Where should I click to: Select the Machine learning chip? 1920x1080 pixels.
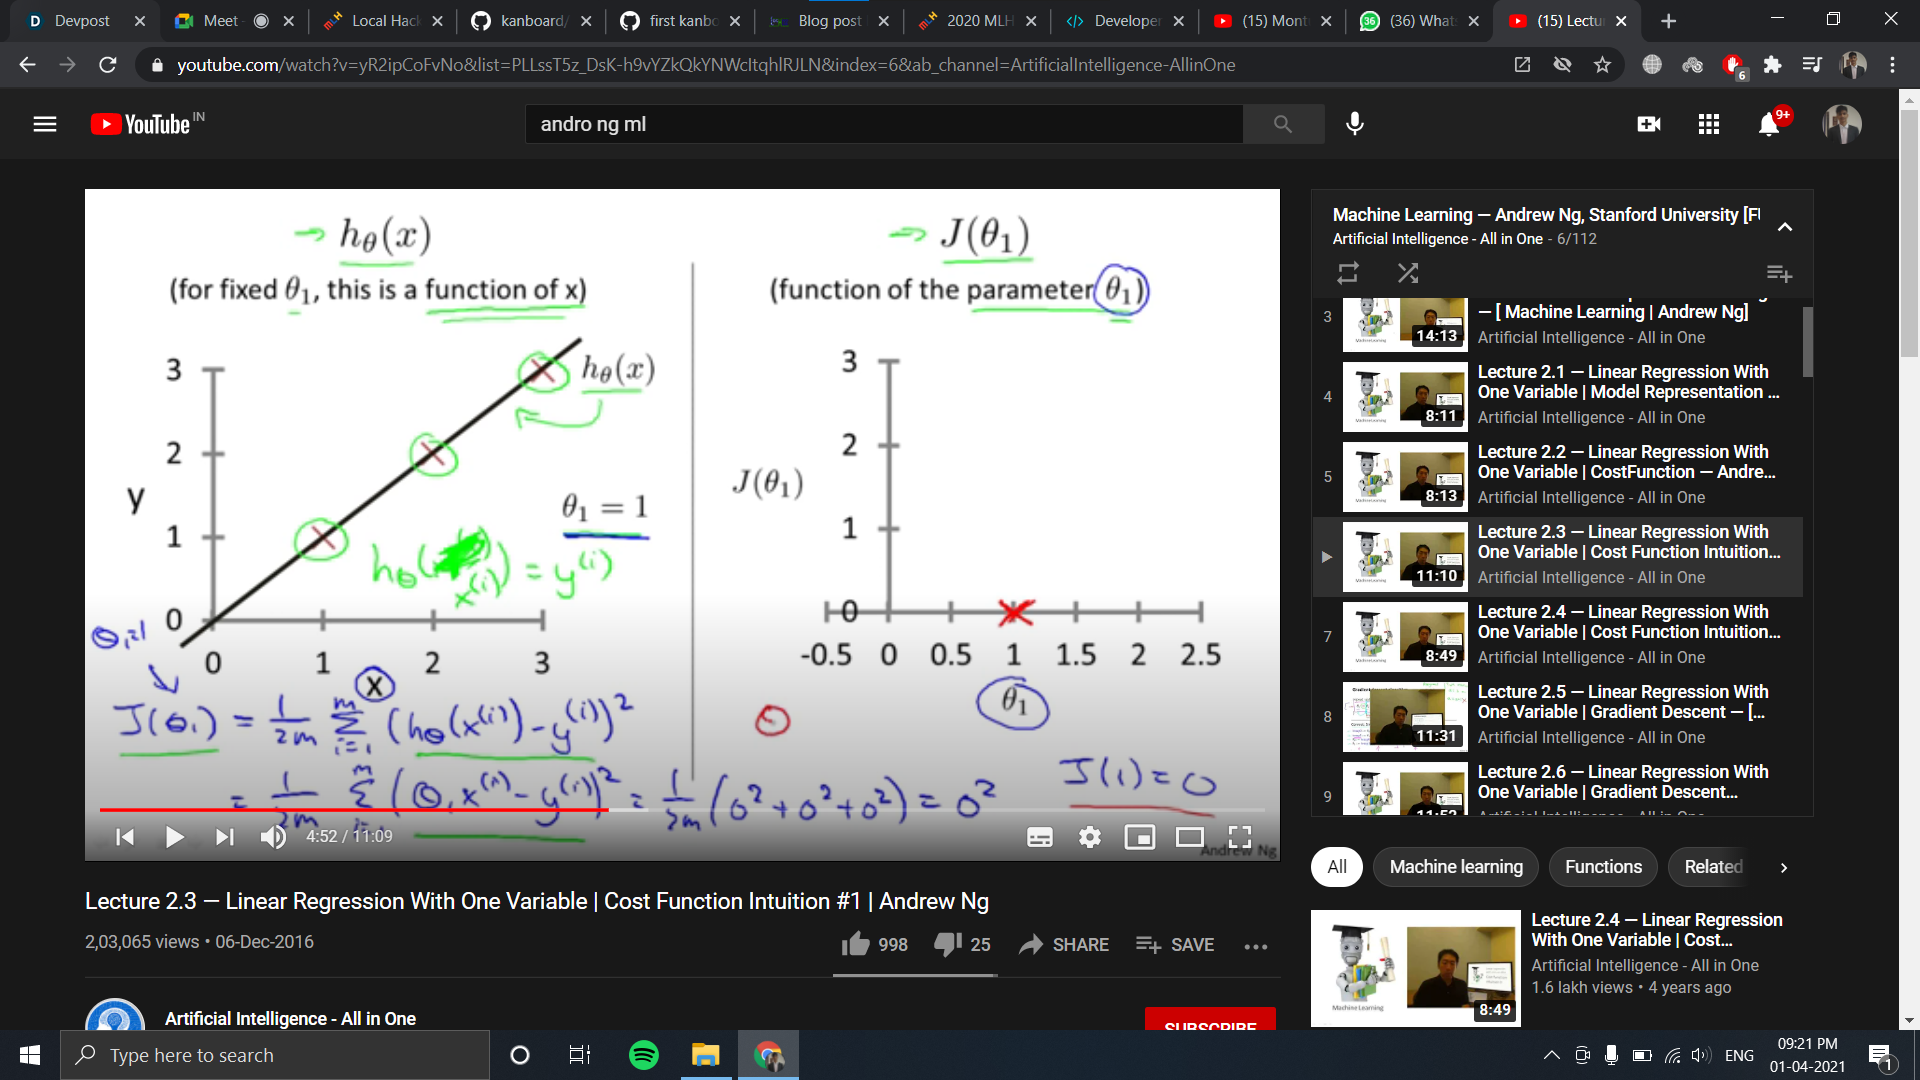1456,867
